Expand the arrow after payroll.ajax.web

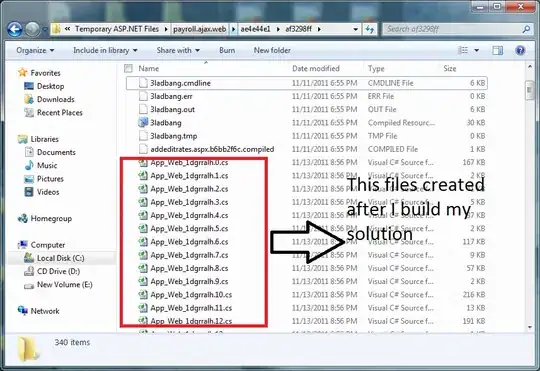[233, 29]
